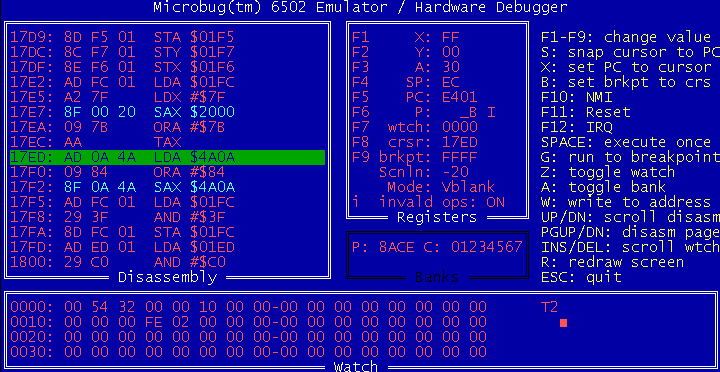Click UP/DN: scroll disasm entry
720x372 pixels.
click(x=630, y=217)
